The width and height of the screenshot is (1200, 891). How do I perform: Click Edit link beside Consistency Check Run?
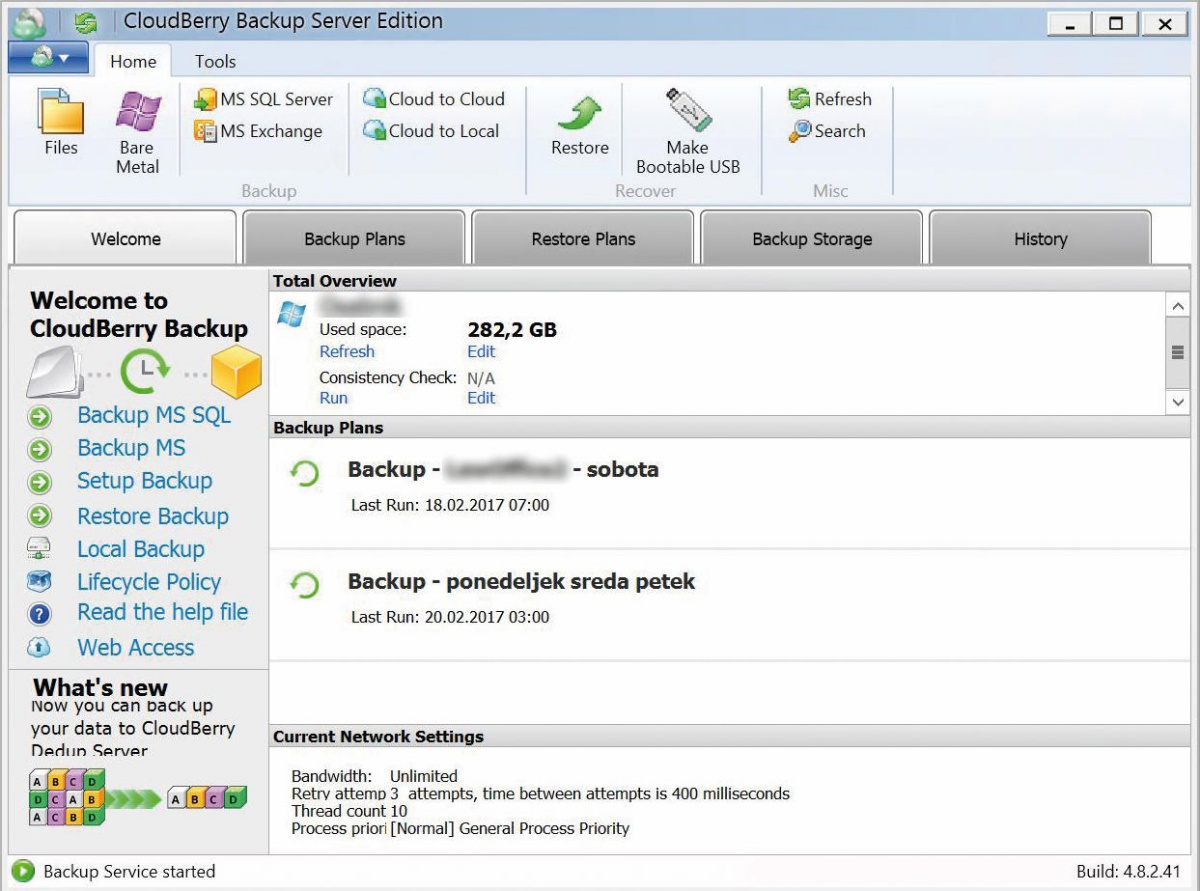pyautogui.click(x=481, y=397)
